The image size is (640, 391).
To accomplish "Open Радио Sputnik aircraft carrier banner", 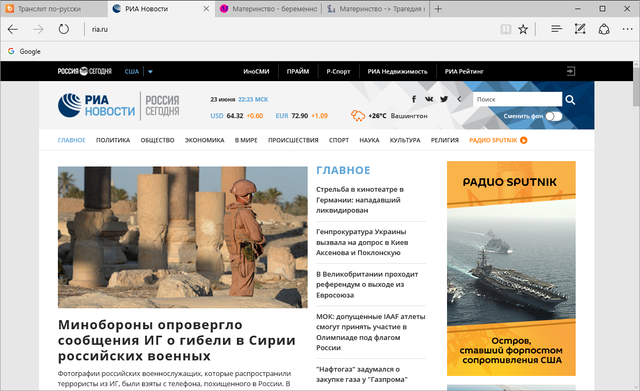I will [511, 268].
